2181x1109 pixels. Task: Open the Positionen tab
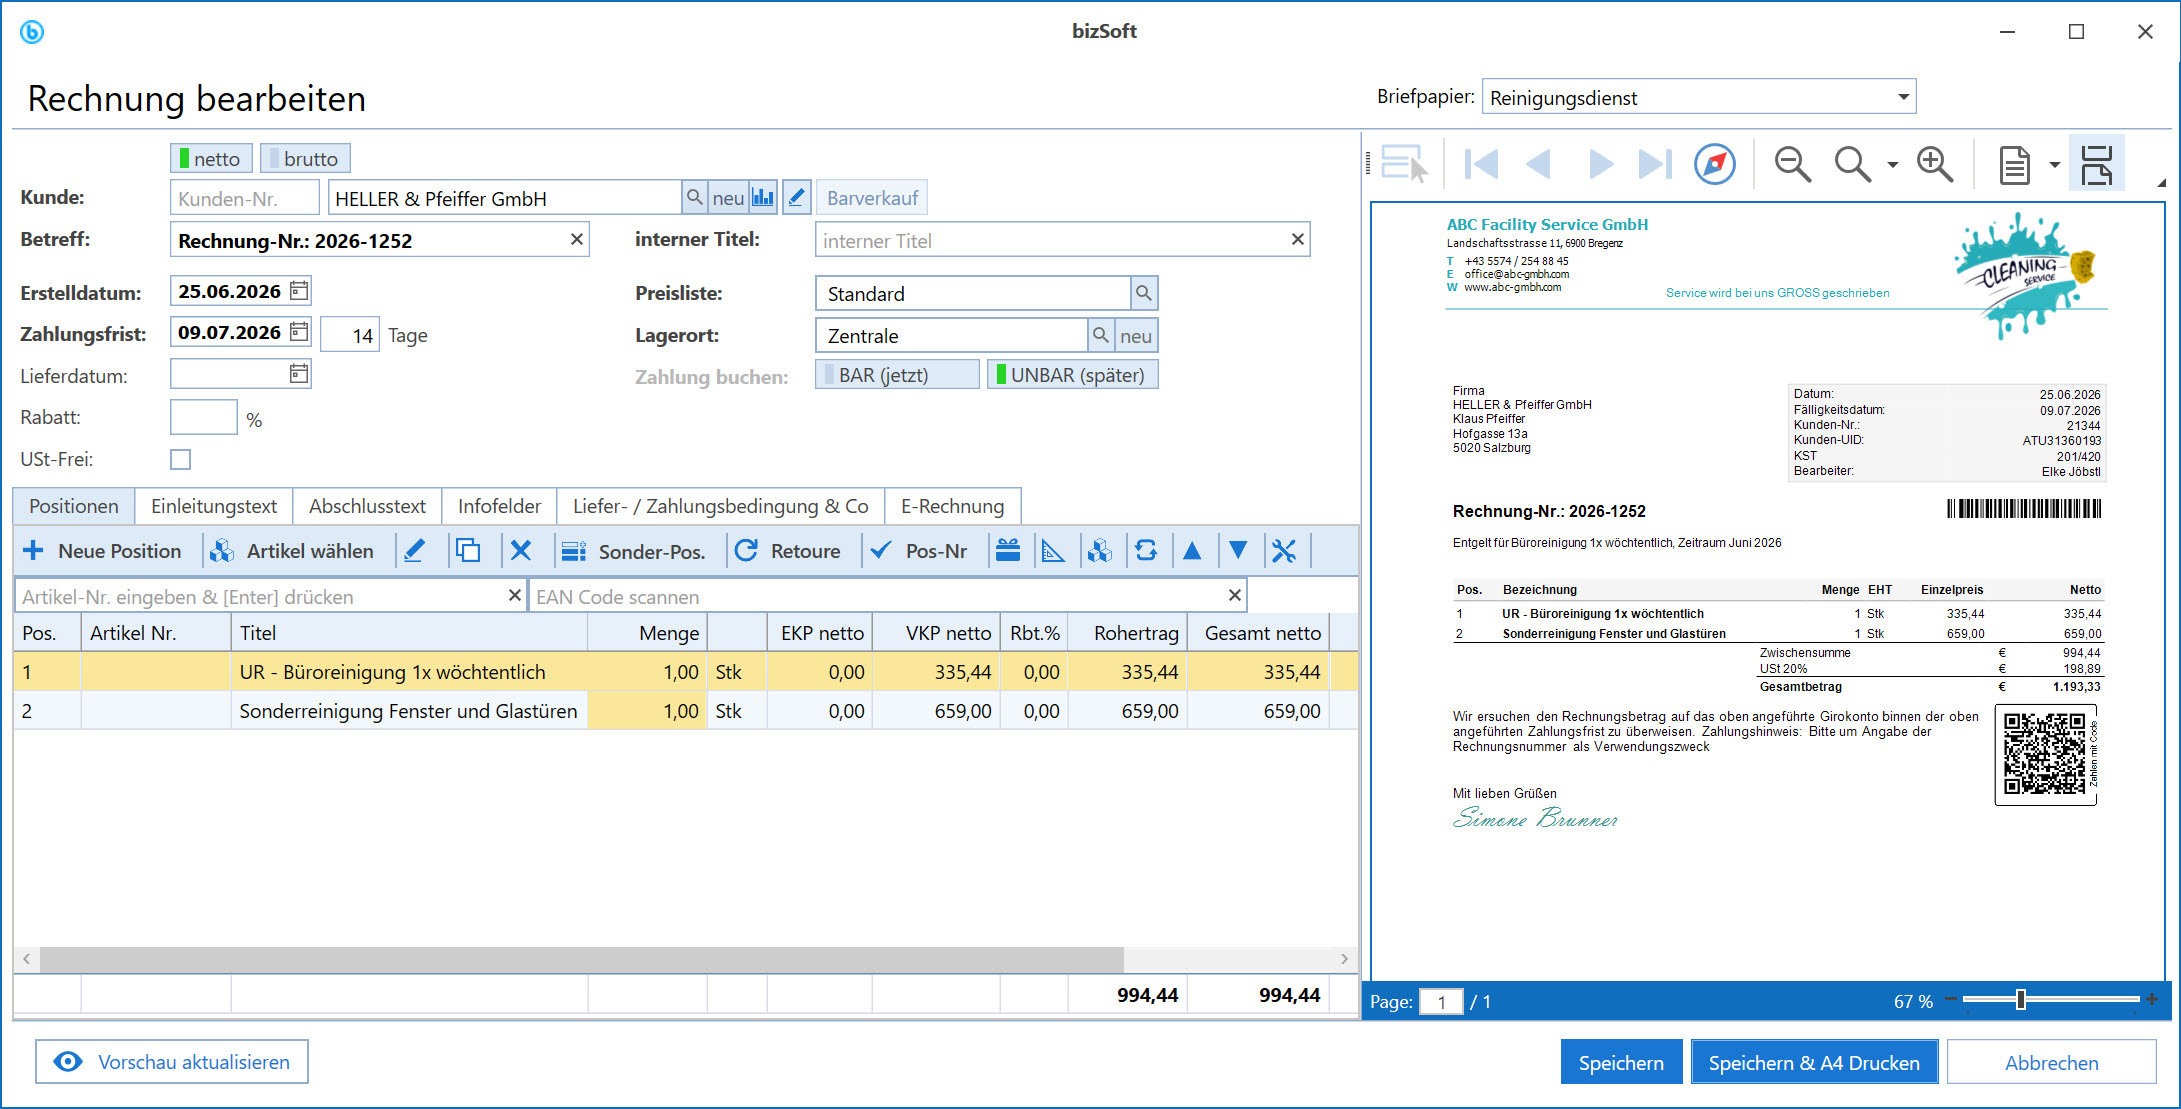[x=73, y=506]
